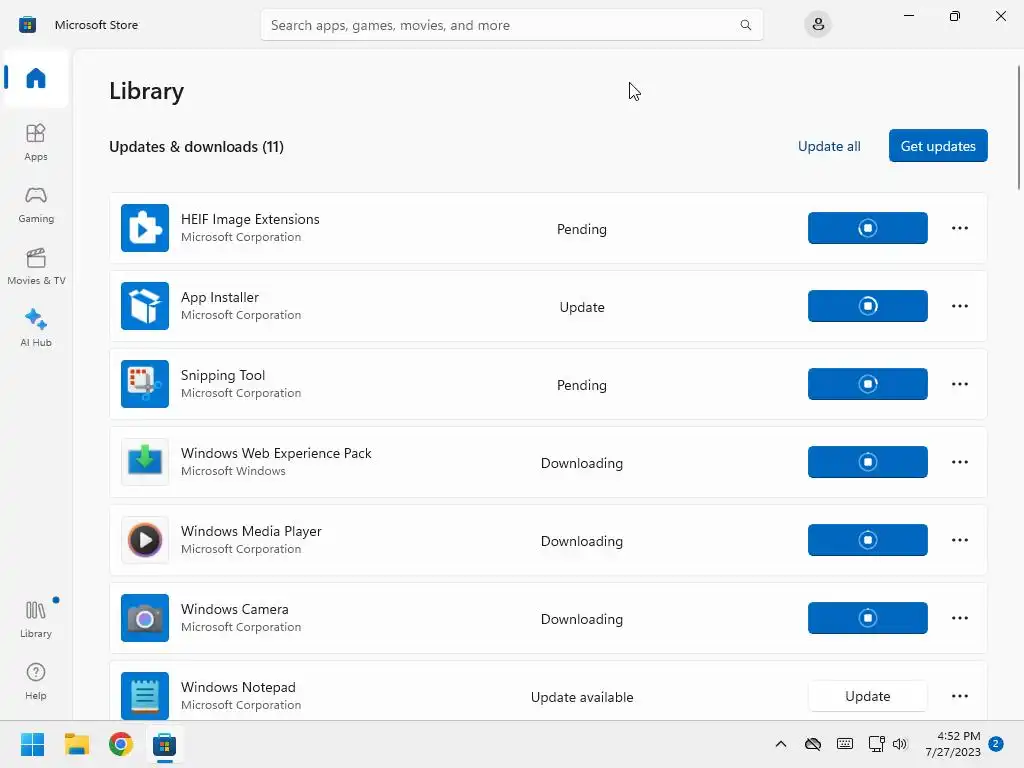Open the AI Hub section
This screenshot has height=768, width=1024.
click(36, 328)
